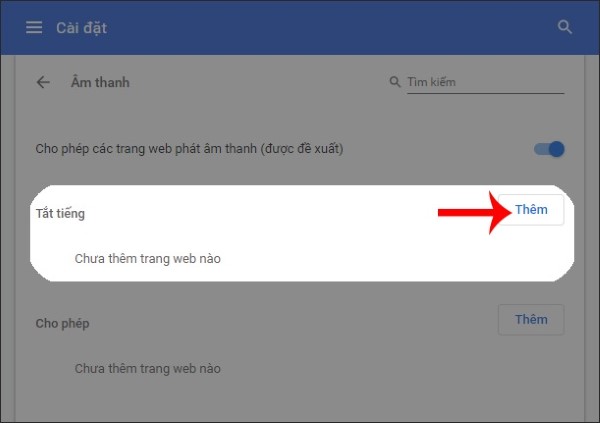The width and height of the screenshot is (600, 423).
Task: Click Thêm in the Tắt tiếng section
Action: [531, 210]
